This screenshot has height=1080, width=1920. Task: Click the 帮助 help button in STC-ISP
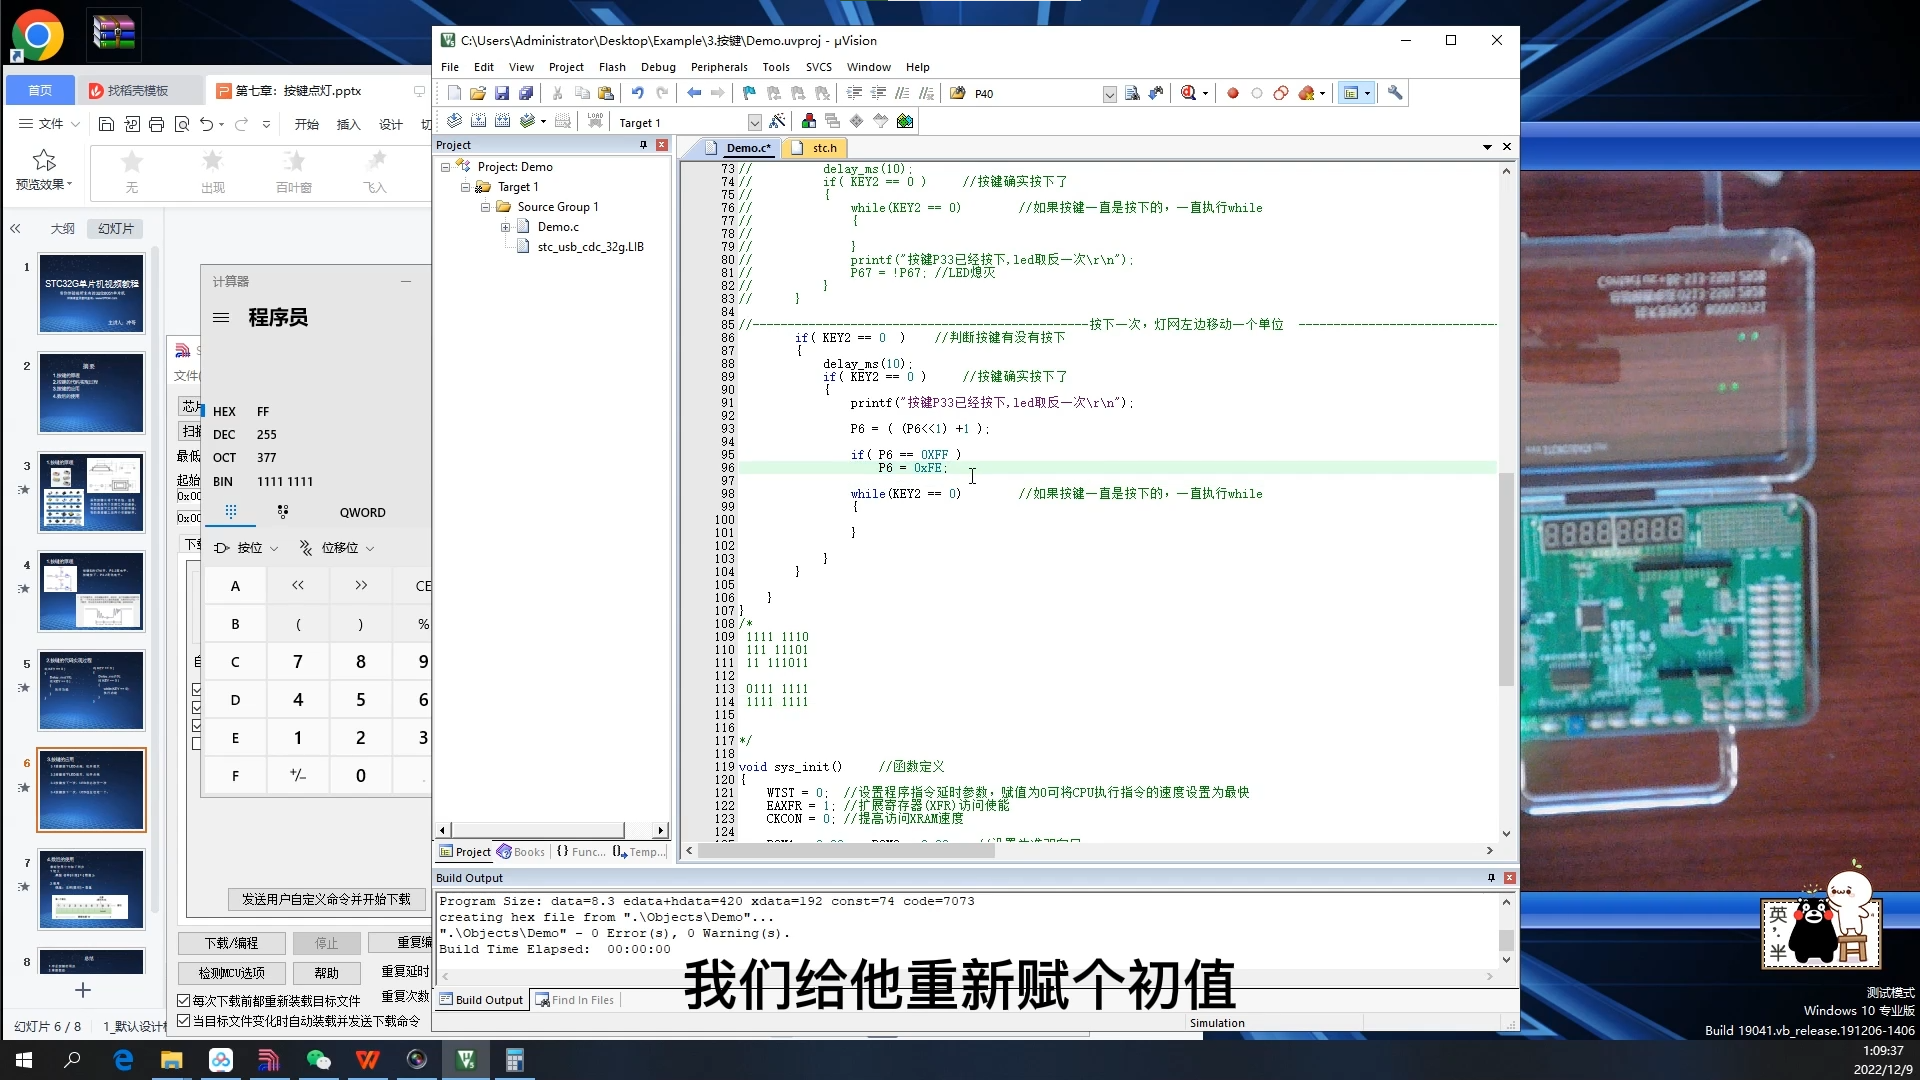[x=326, y=972]
